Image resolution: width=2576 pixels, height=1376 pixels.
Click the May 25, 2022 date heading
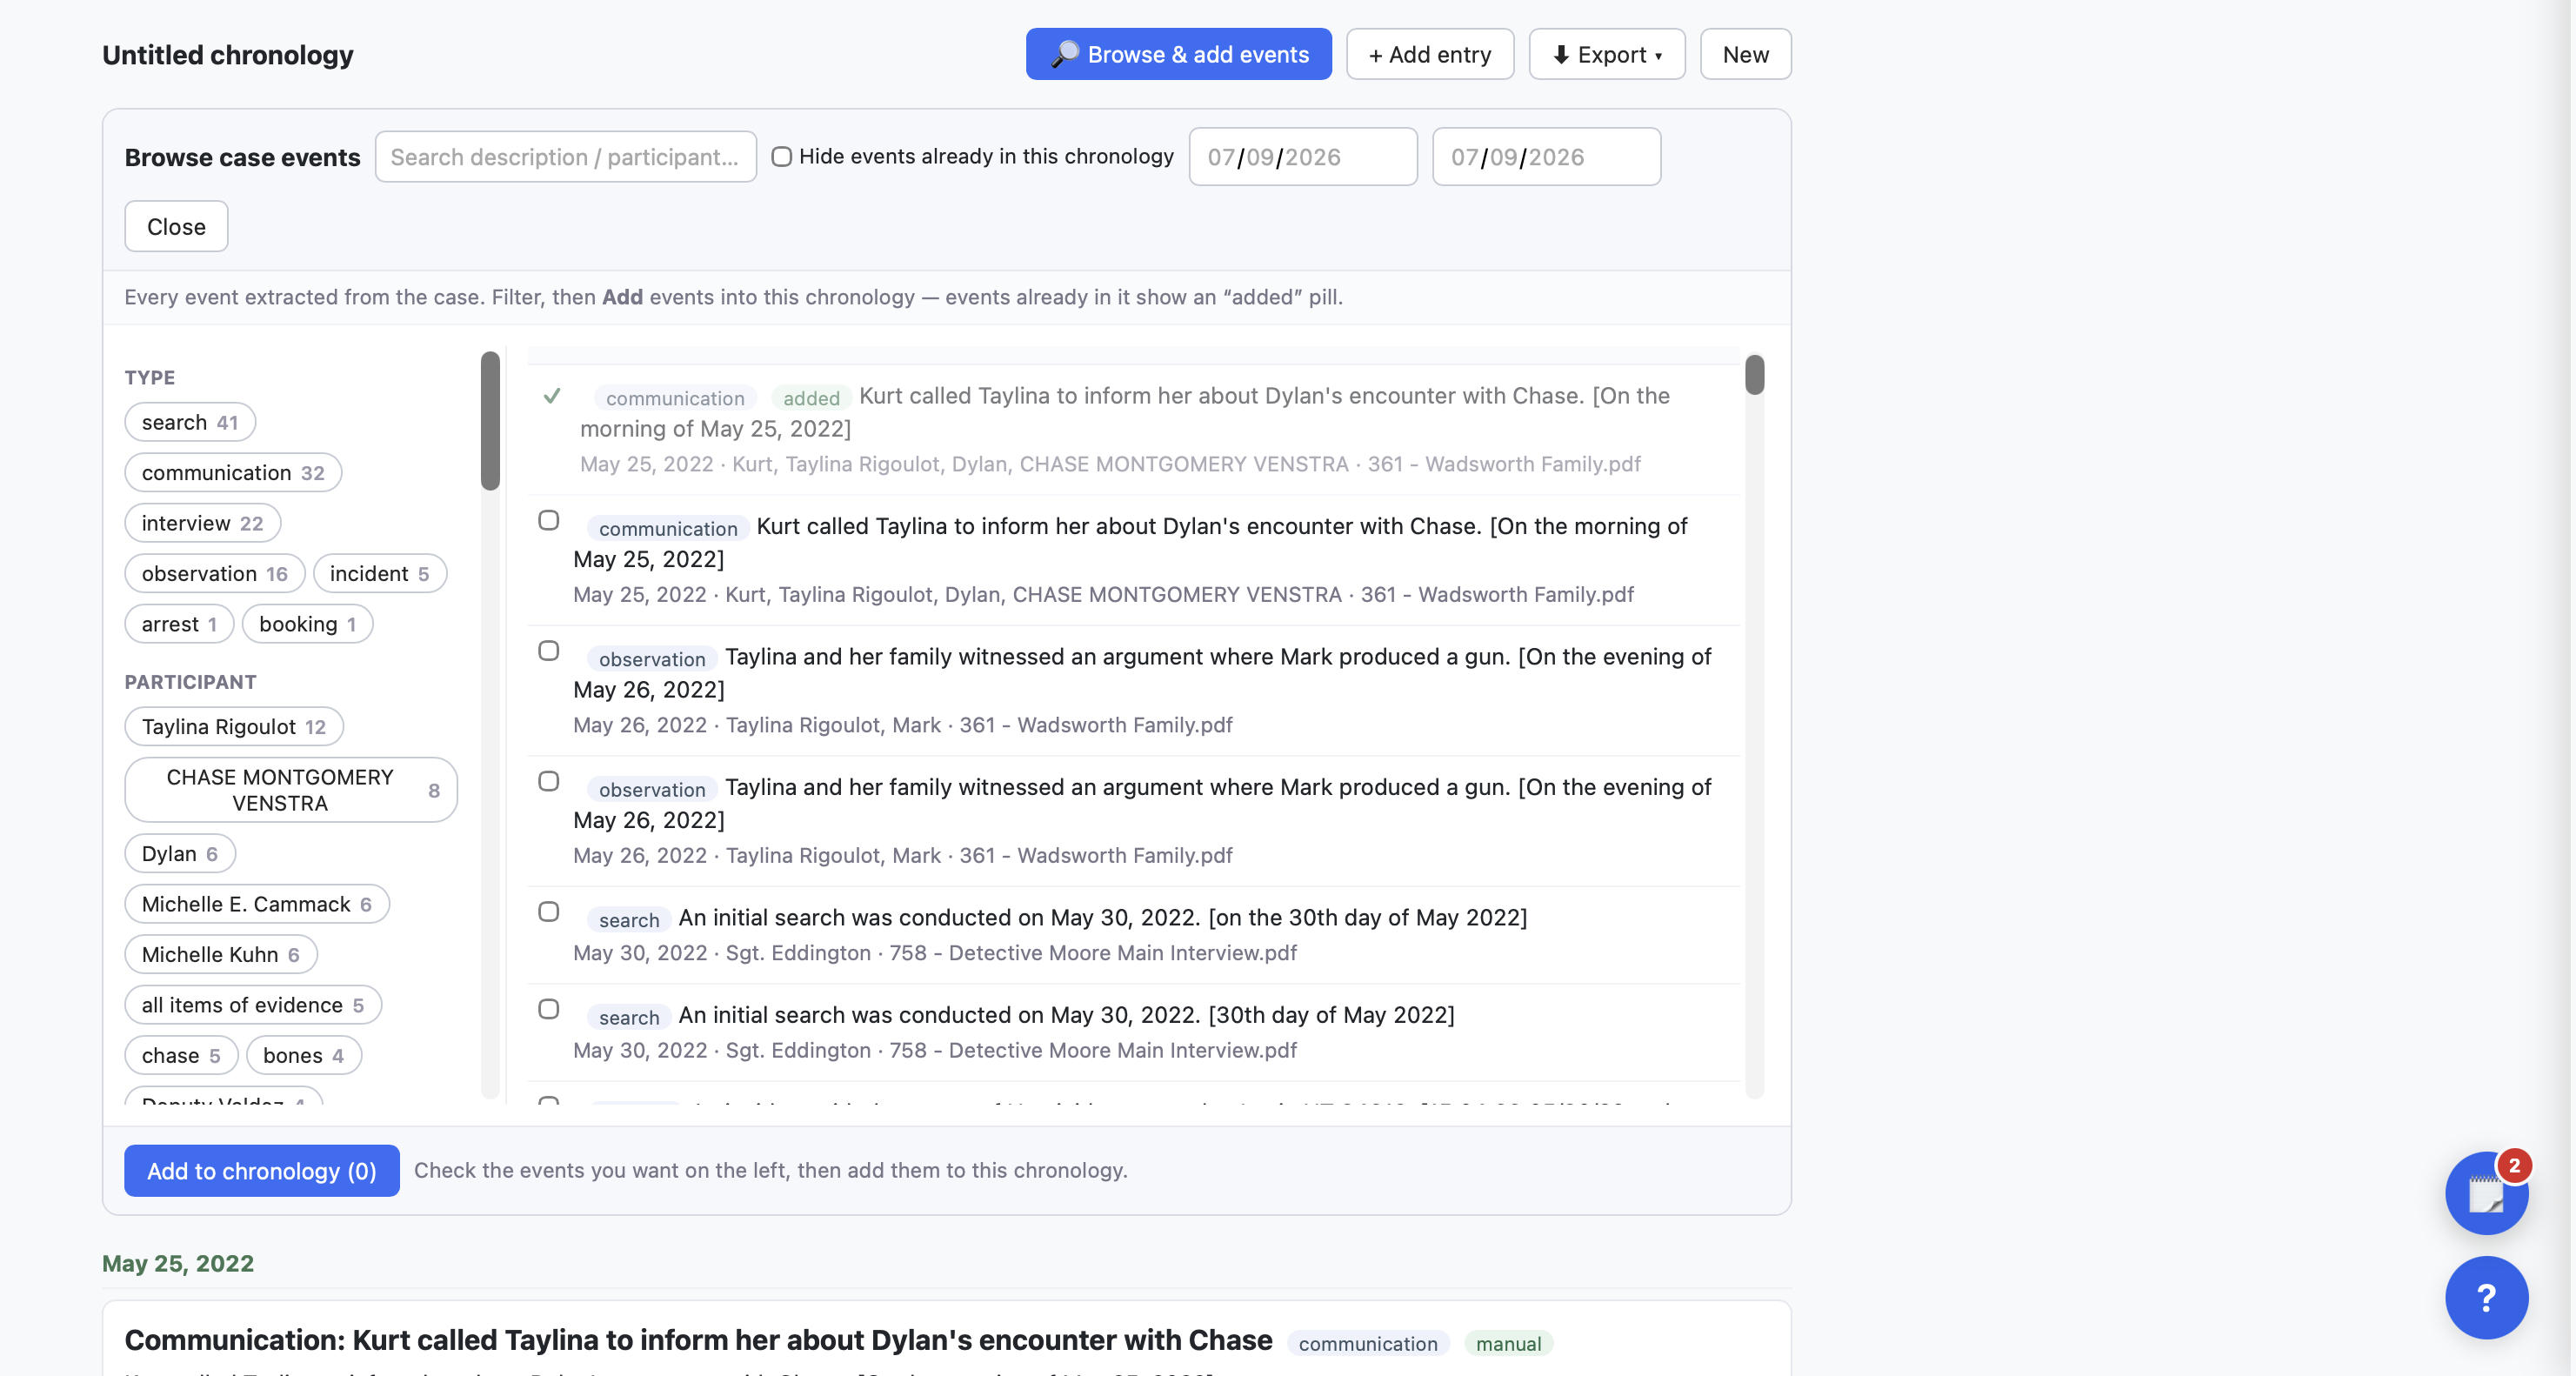coord(178,1263)
